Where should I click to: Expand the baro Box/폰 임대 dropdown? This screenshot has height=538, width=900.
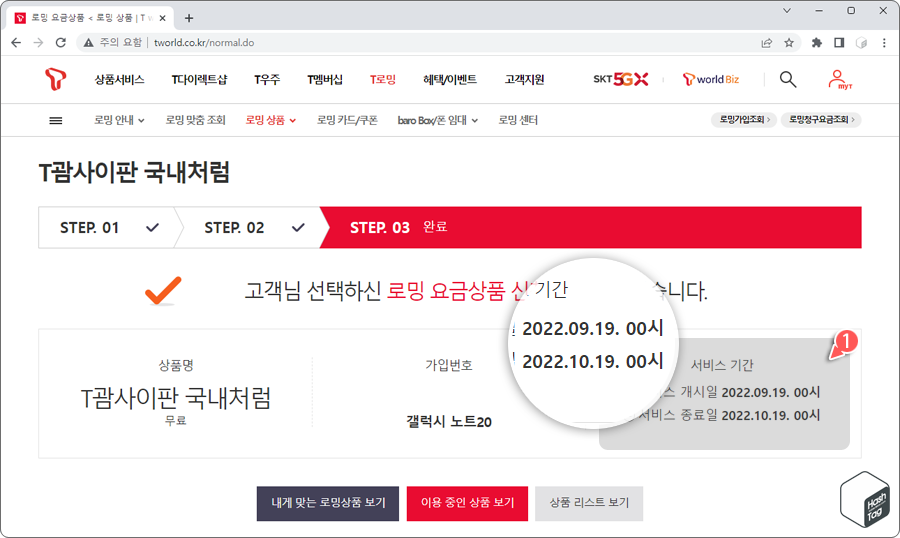438,120
